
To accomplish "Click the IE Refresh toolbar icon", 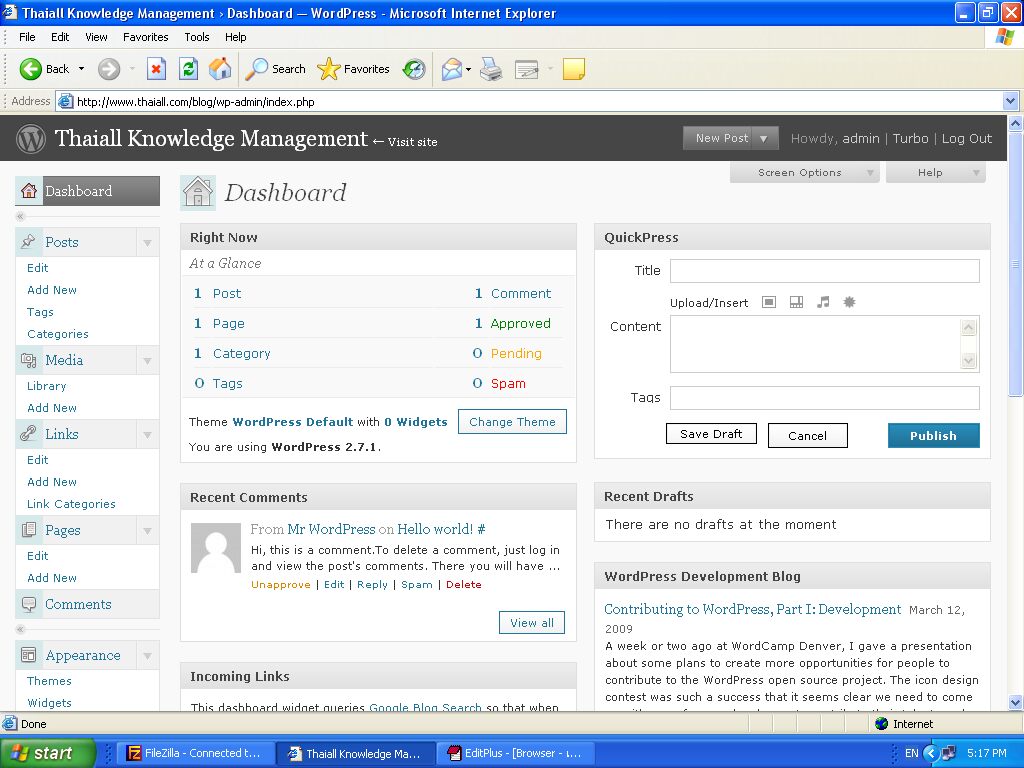I will click(188, 69).
